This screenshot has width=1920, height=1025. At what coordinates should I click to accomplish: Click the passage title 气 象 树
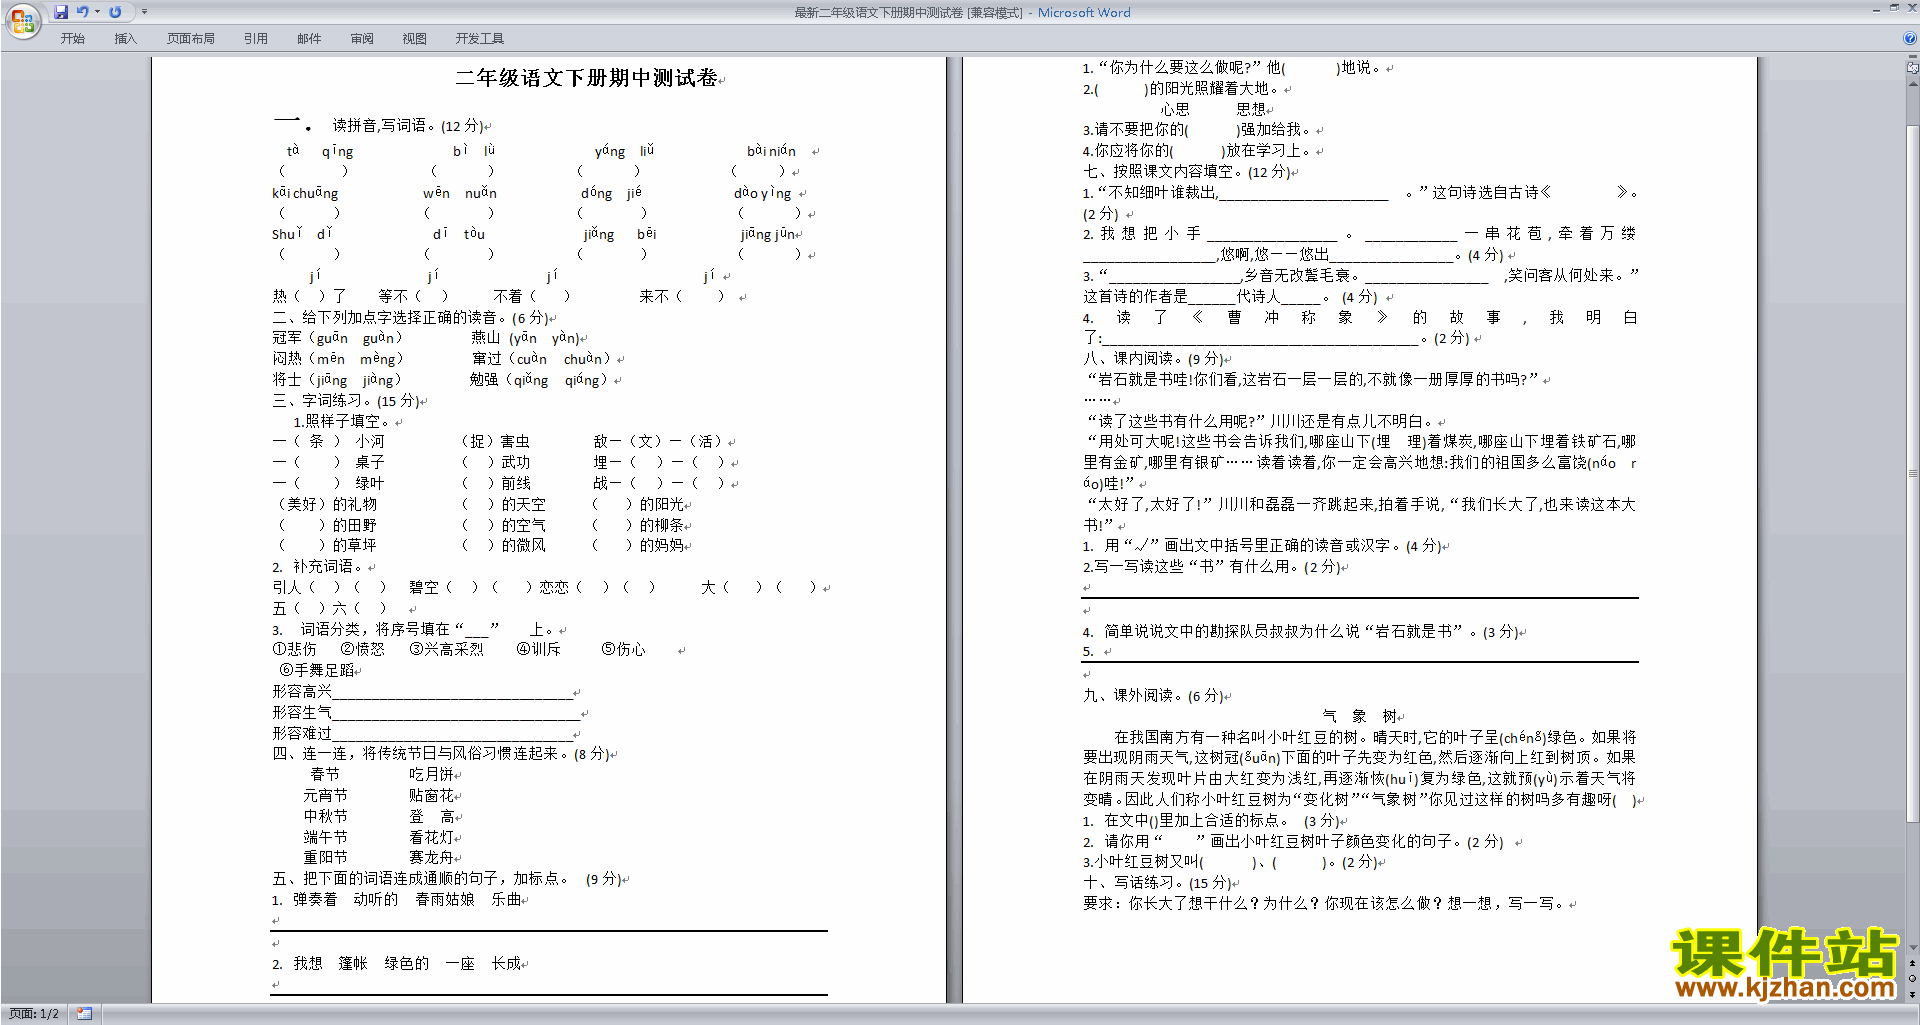click(1360, 717)
